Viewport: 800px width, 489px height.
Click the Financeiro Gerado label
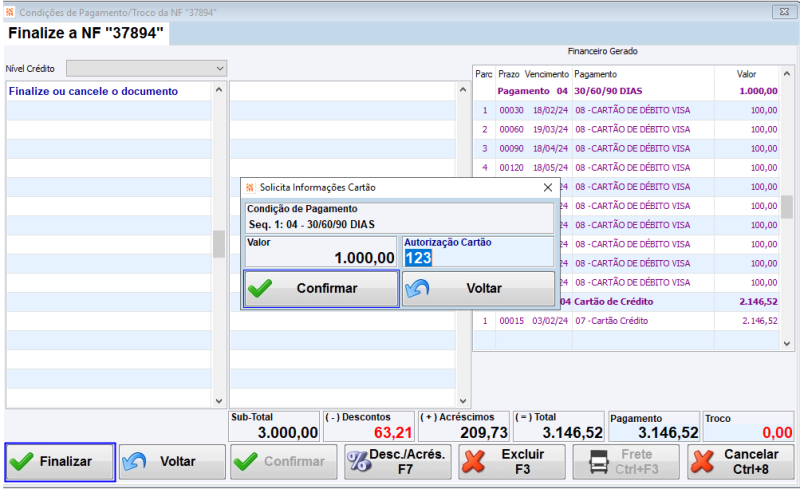coord(603,51)
